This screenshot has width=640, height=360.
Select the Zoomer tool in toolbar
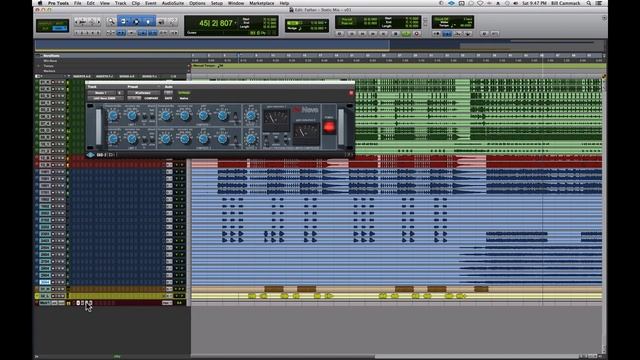pos(111,21)
